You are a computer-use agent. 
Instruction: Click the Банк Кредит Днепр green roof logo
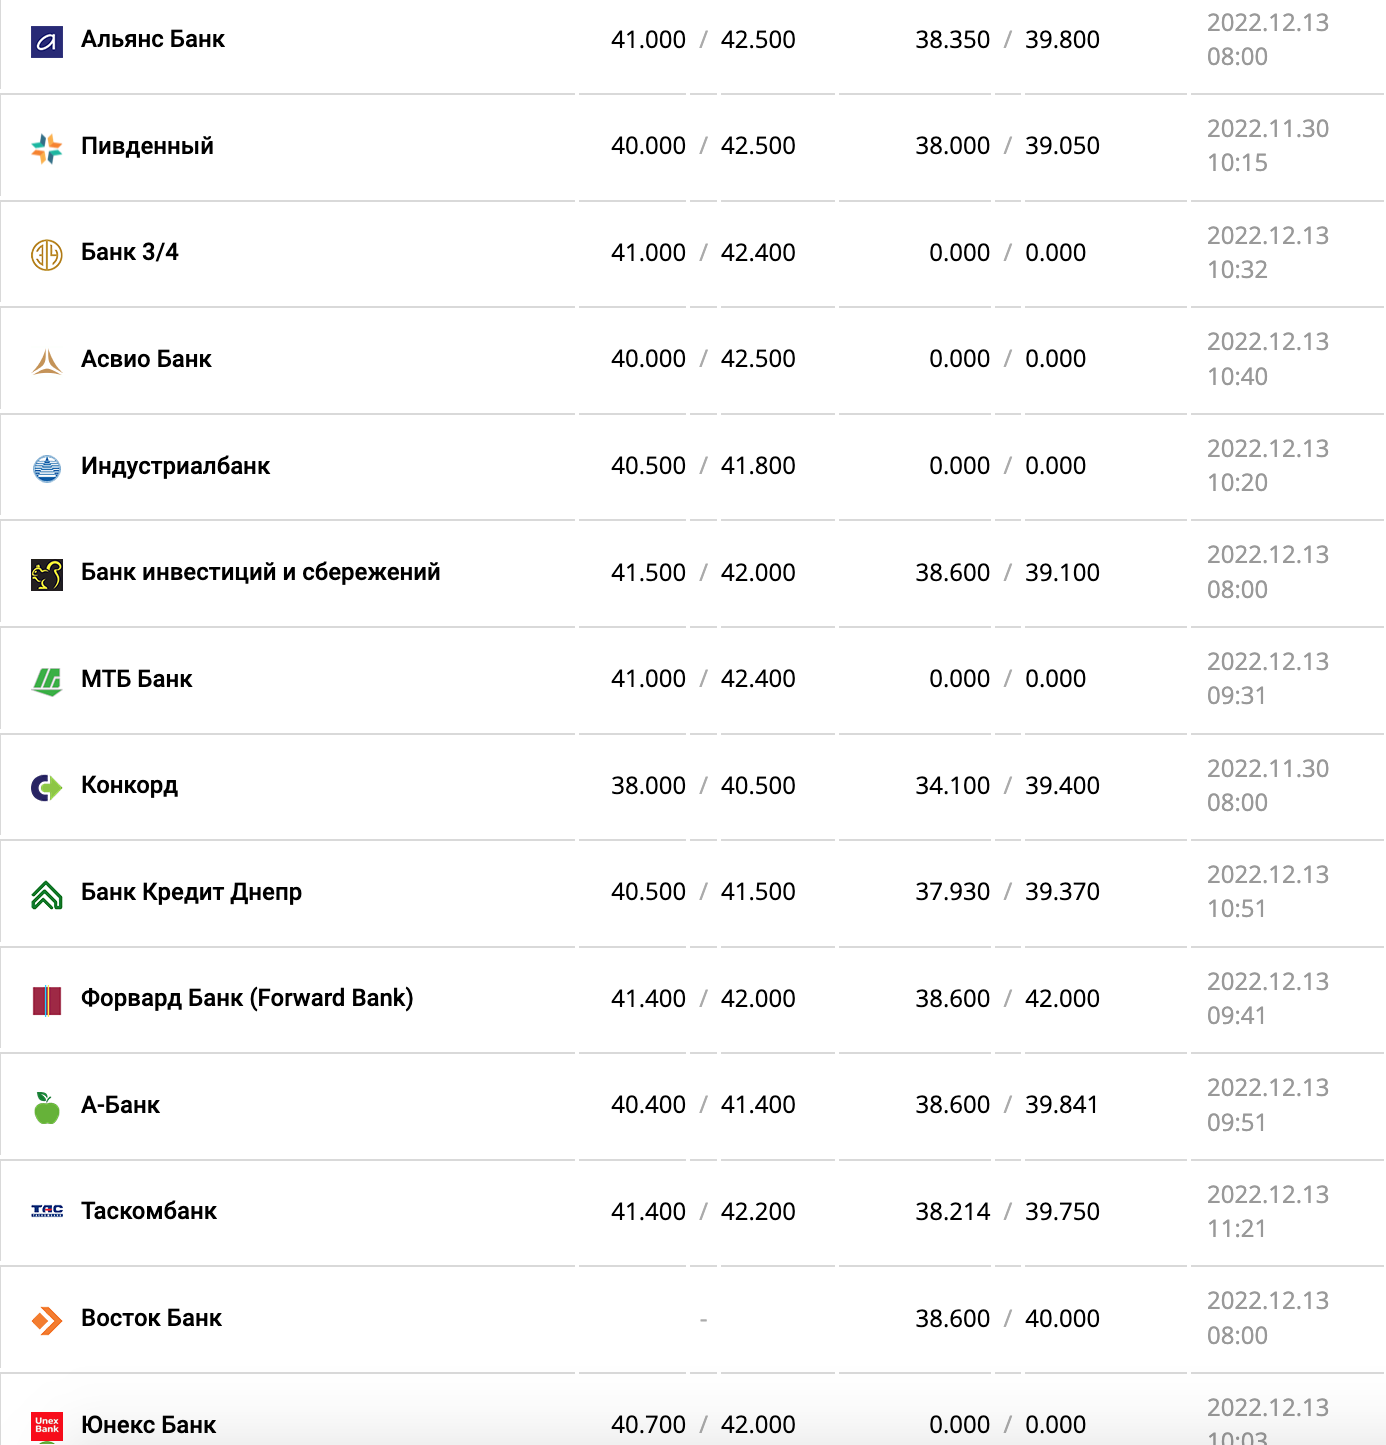pos(47,895)
